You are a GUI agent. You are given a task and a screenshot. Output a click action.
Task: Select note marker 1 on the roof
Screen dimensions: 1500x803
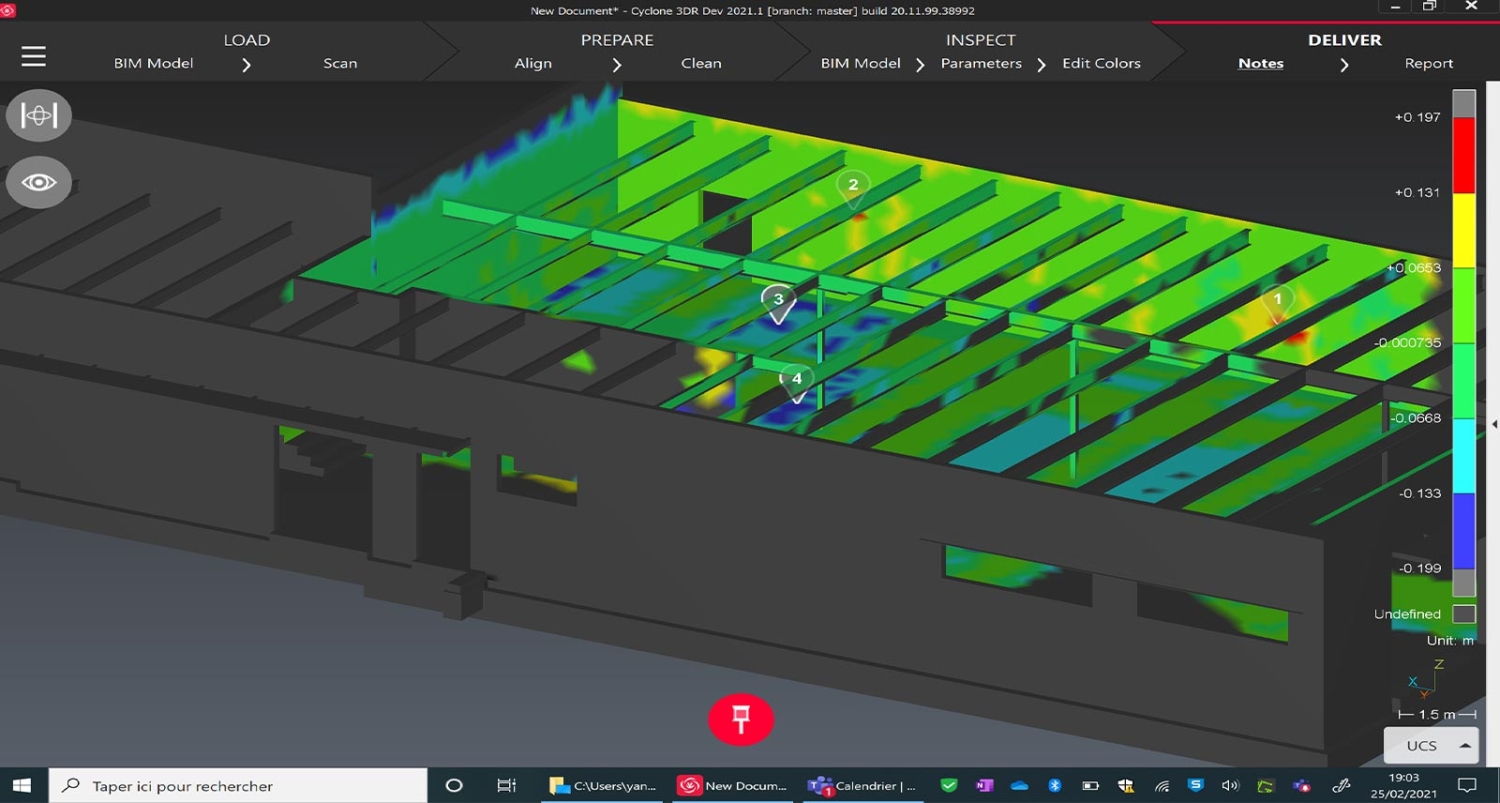coord(1277,300)
